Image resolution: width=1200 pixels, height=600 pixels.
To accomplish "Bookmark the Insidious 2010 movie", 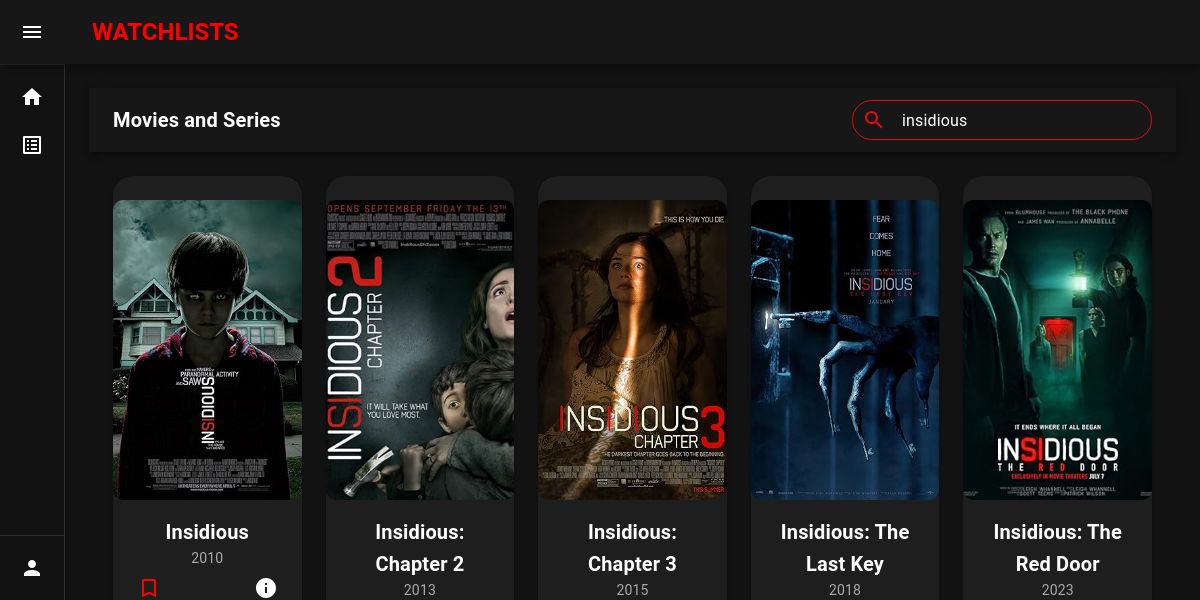I will pos(149,588).
